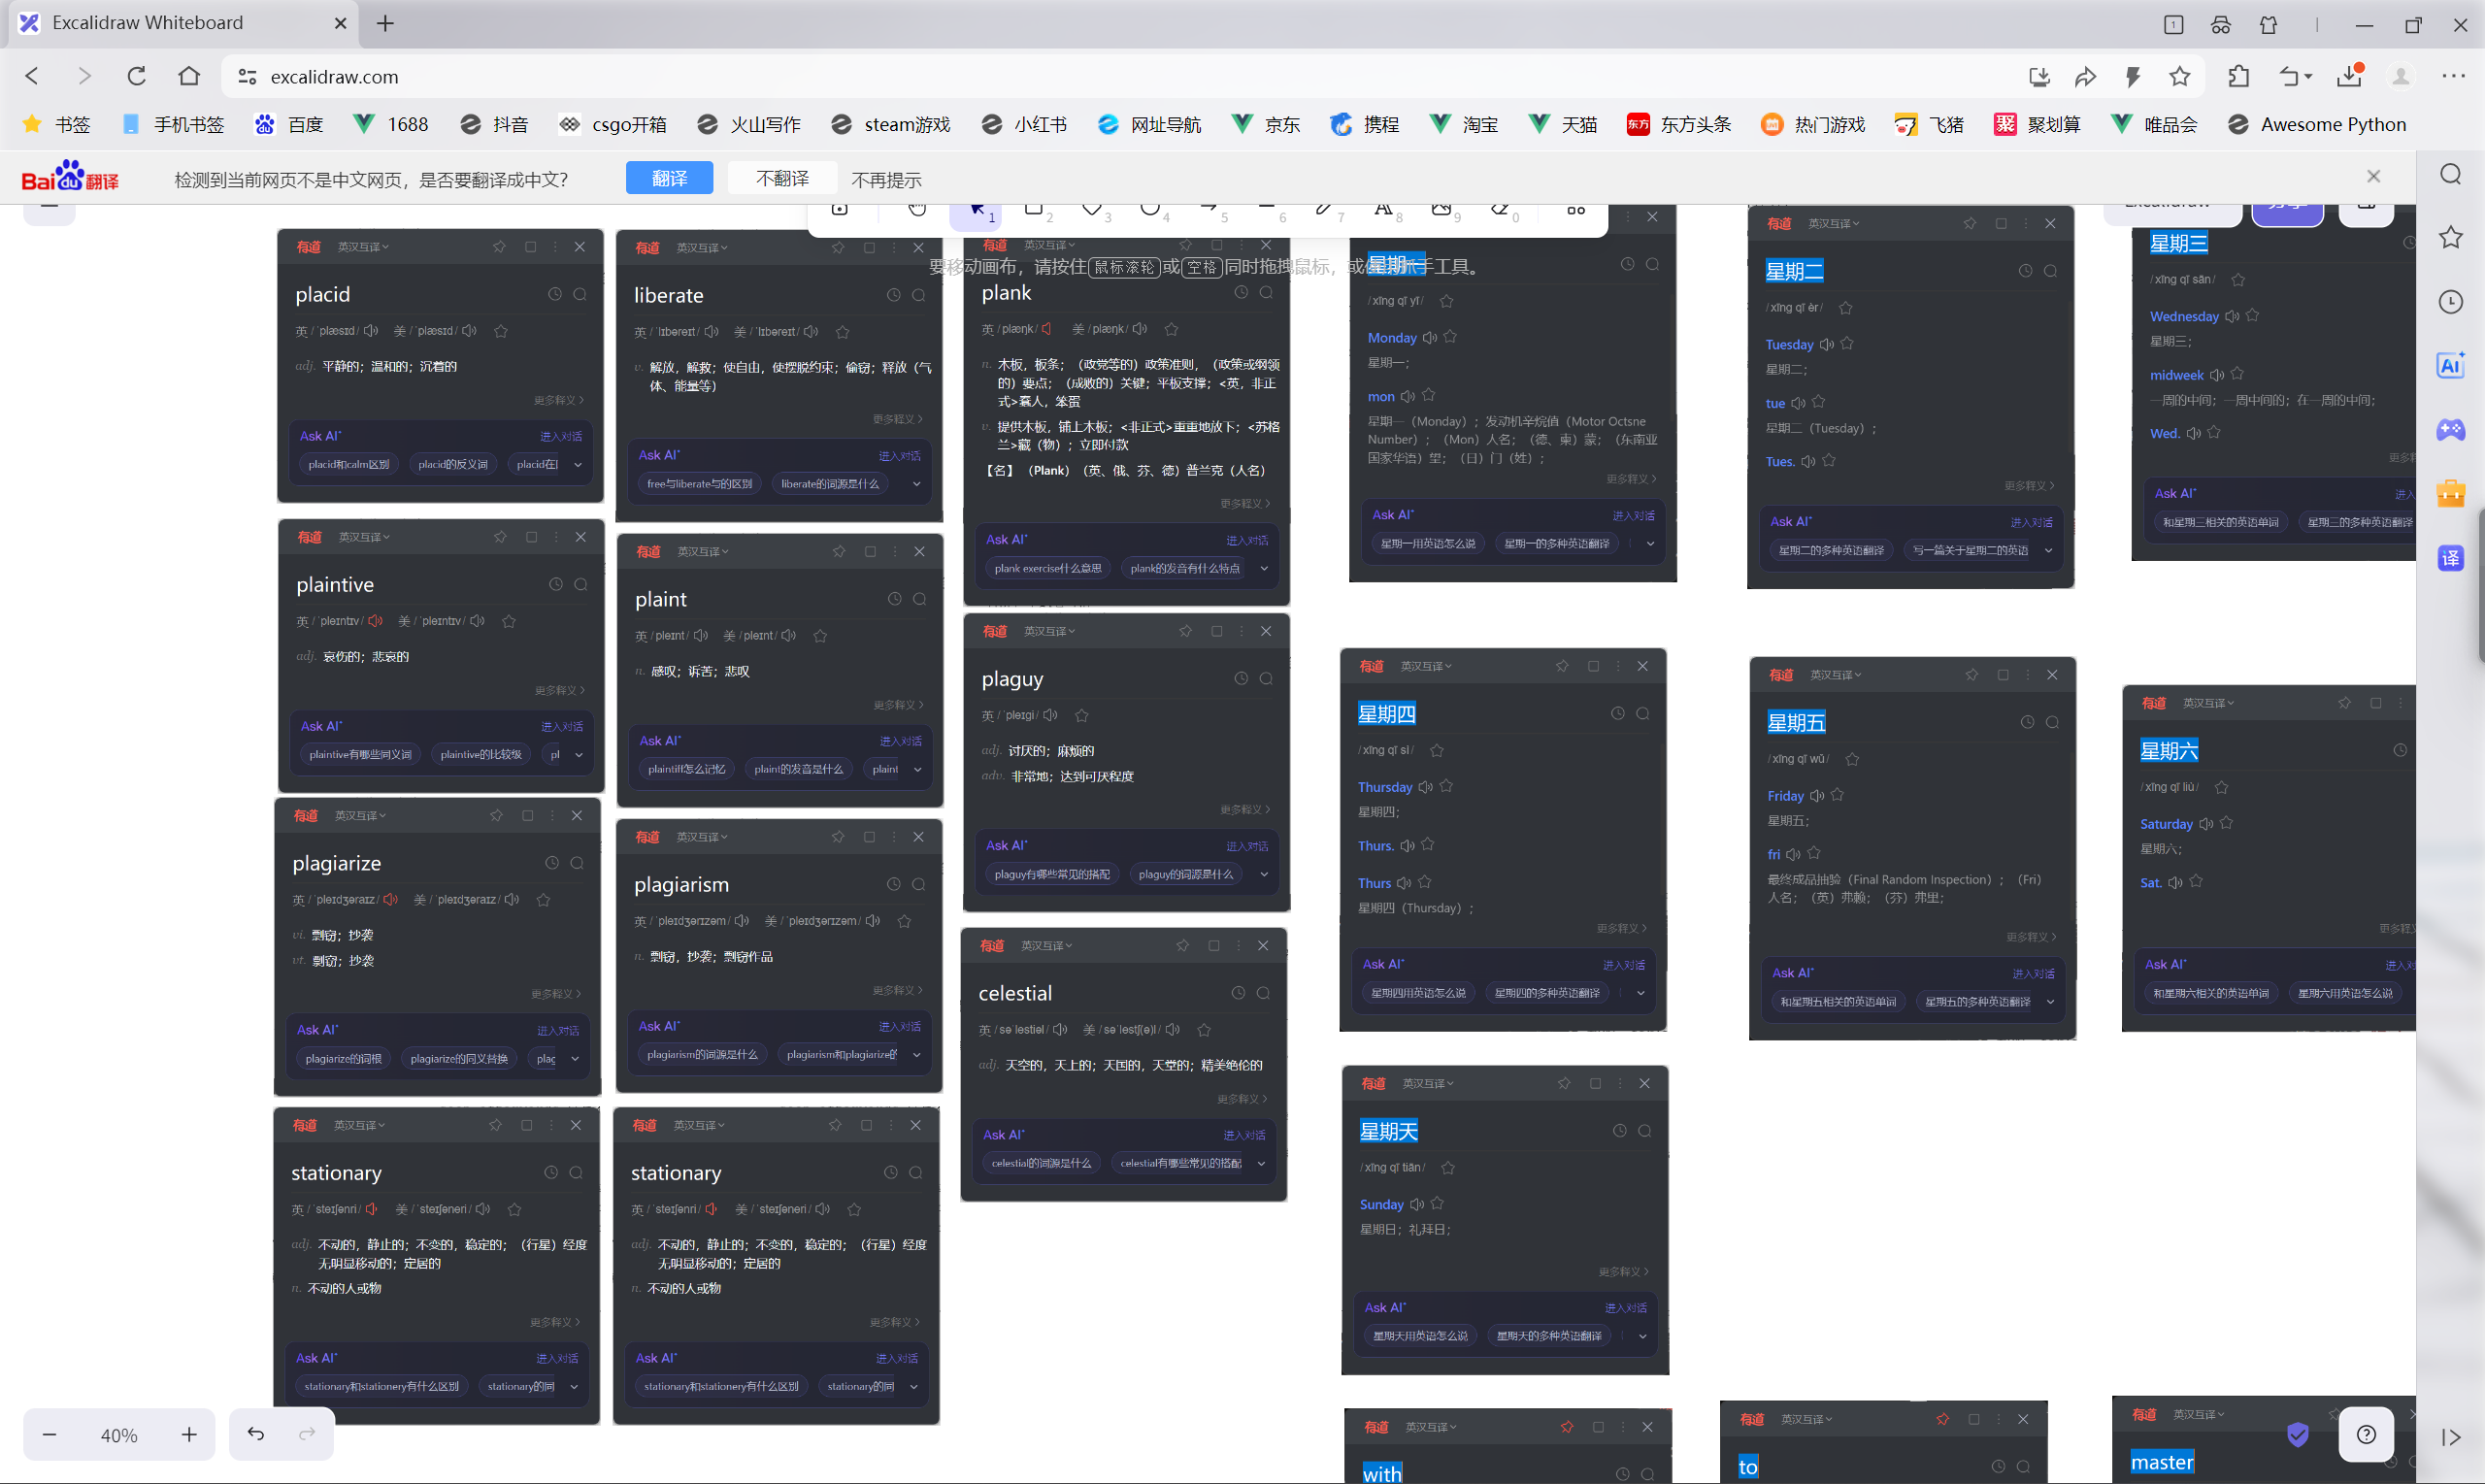Image resolution: width=2485 pixels, height=1484 pixels.
Task: Open the user profile avatar
Action: pyautogui.click(x=2401, y=76)
